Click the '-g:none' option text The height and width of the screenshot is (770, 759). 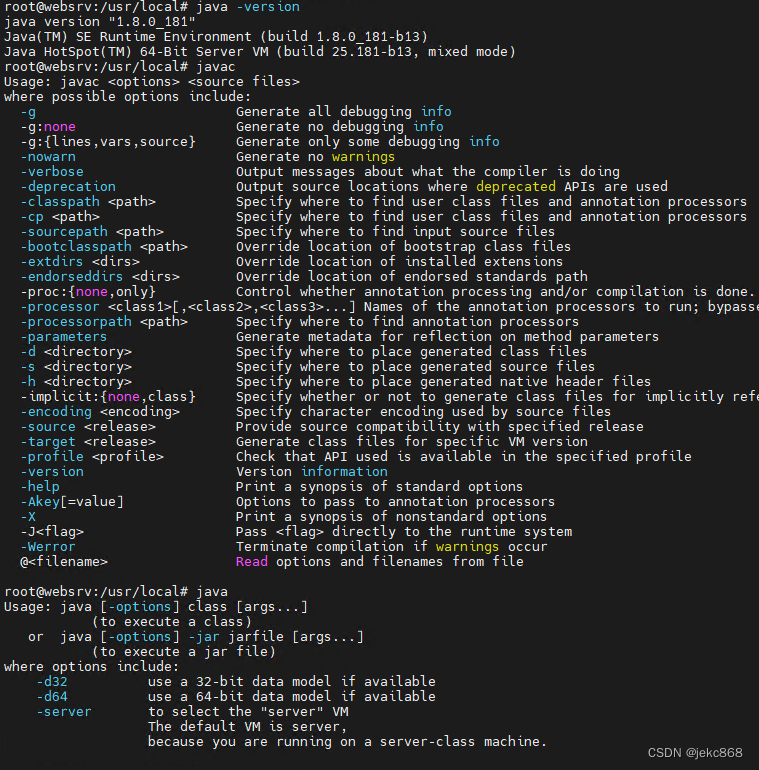click(48, 127)
